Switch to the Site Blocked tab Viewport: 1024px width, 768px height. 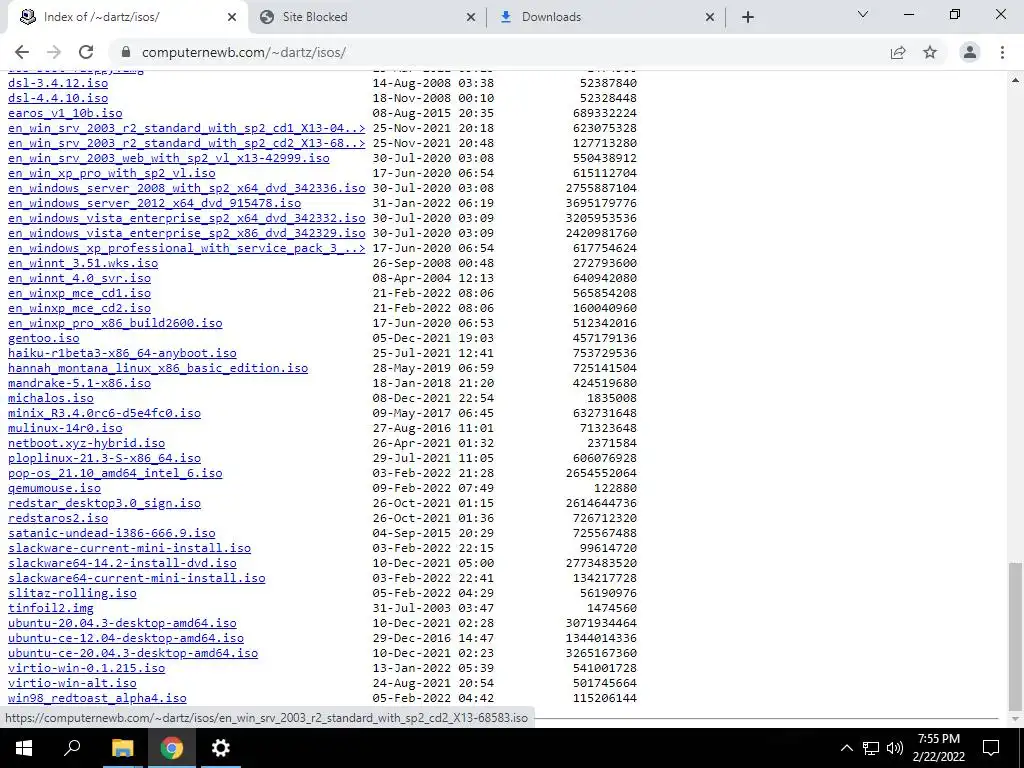(x=367, y=18)
